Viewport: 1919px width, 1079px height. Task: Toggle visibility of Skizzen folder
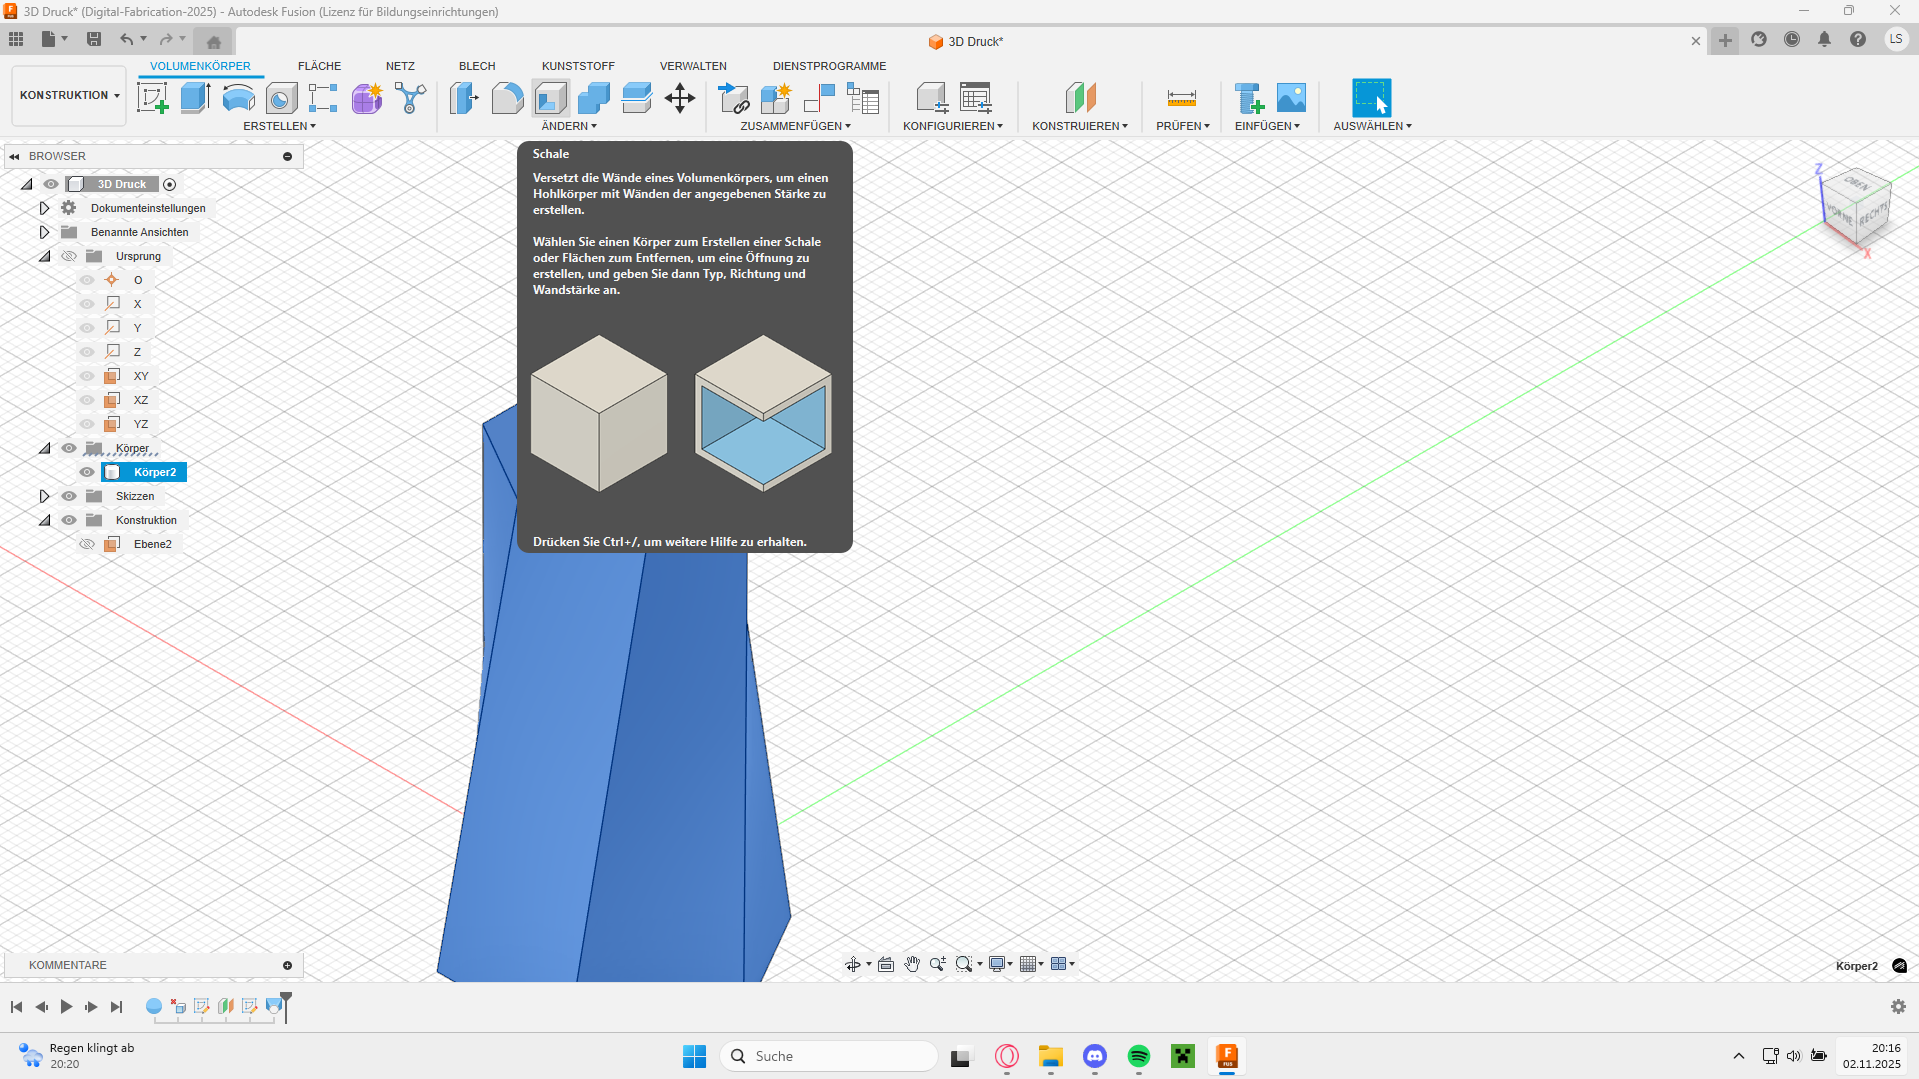pos(69,496)
